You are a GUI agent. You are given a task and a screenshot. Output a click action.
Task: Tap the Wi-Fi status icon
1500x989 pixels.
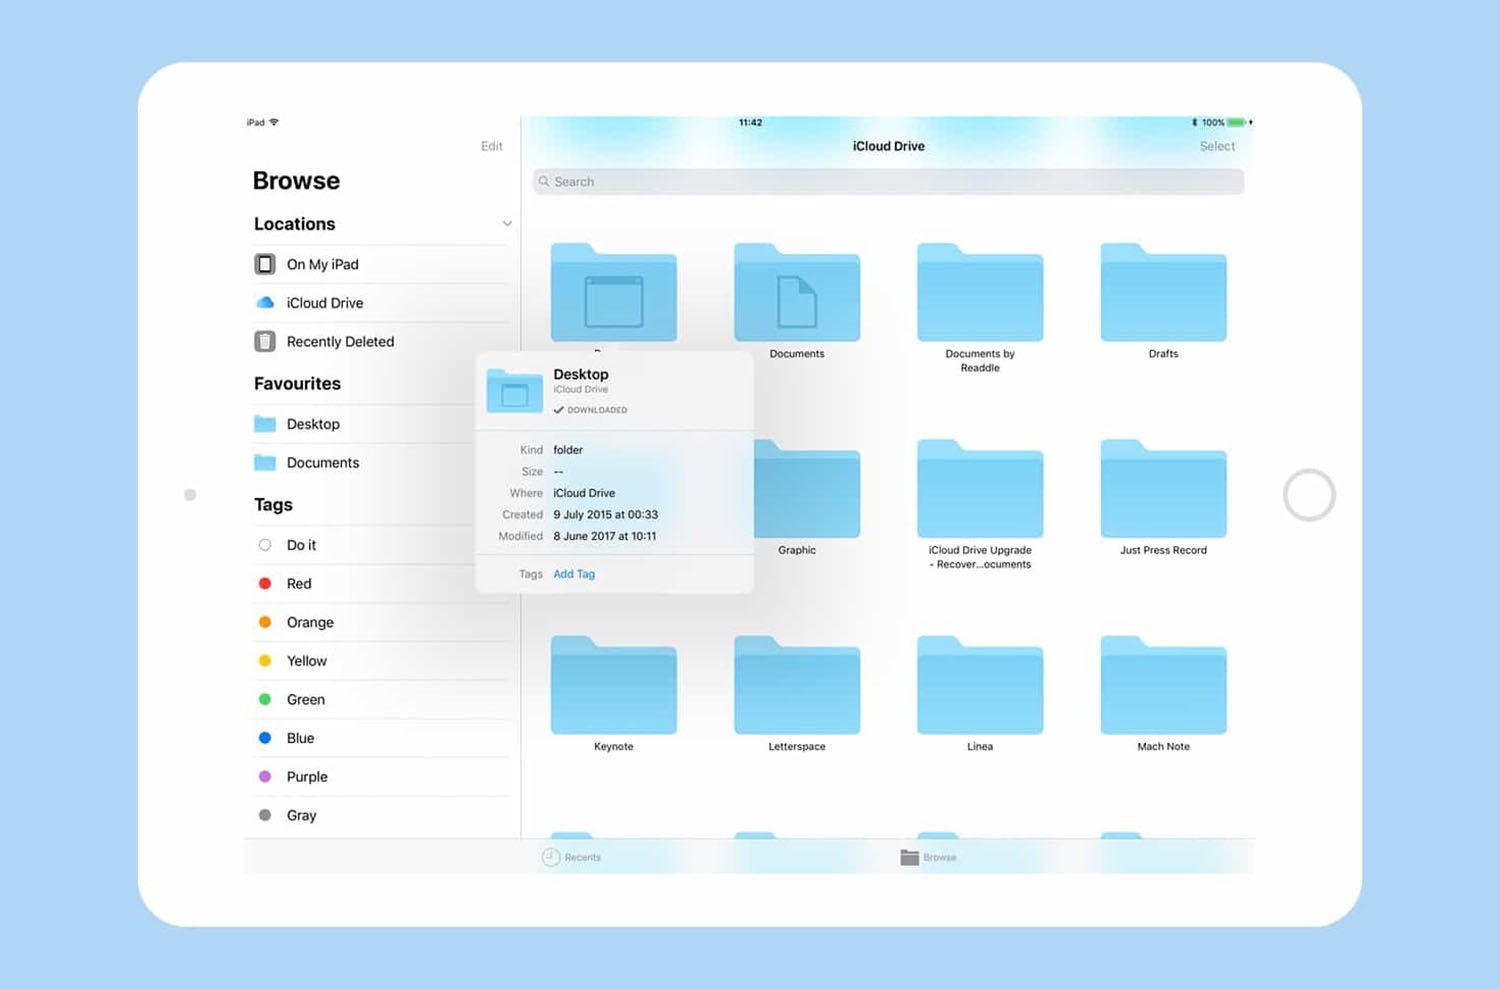point(274,122)
